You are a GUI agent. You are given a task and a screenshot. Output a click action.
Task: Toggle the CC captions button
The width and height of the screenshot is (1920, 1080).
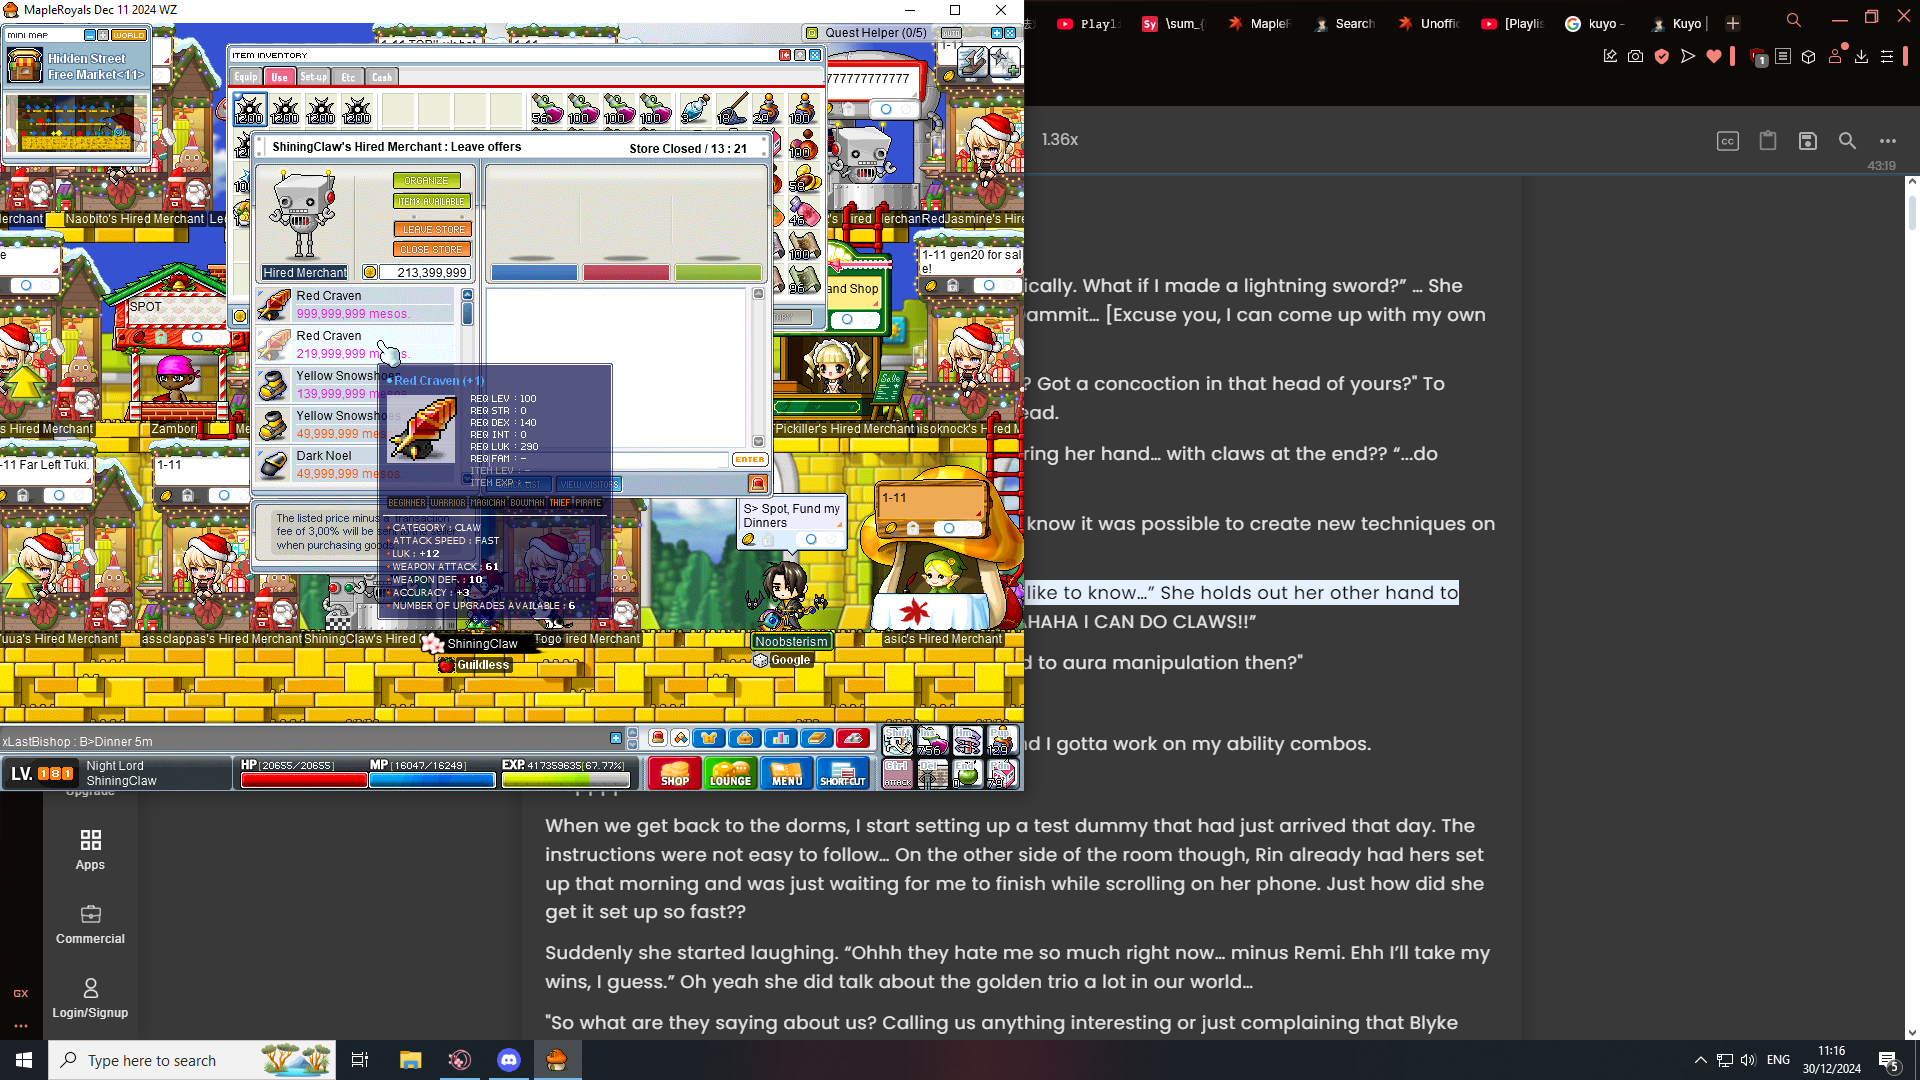[1727, 141]
